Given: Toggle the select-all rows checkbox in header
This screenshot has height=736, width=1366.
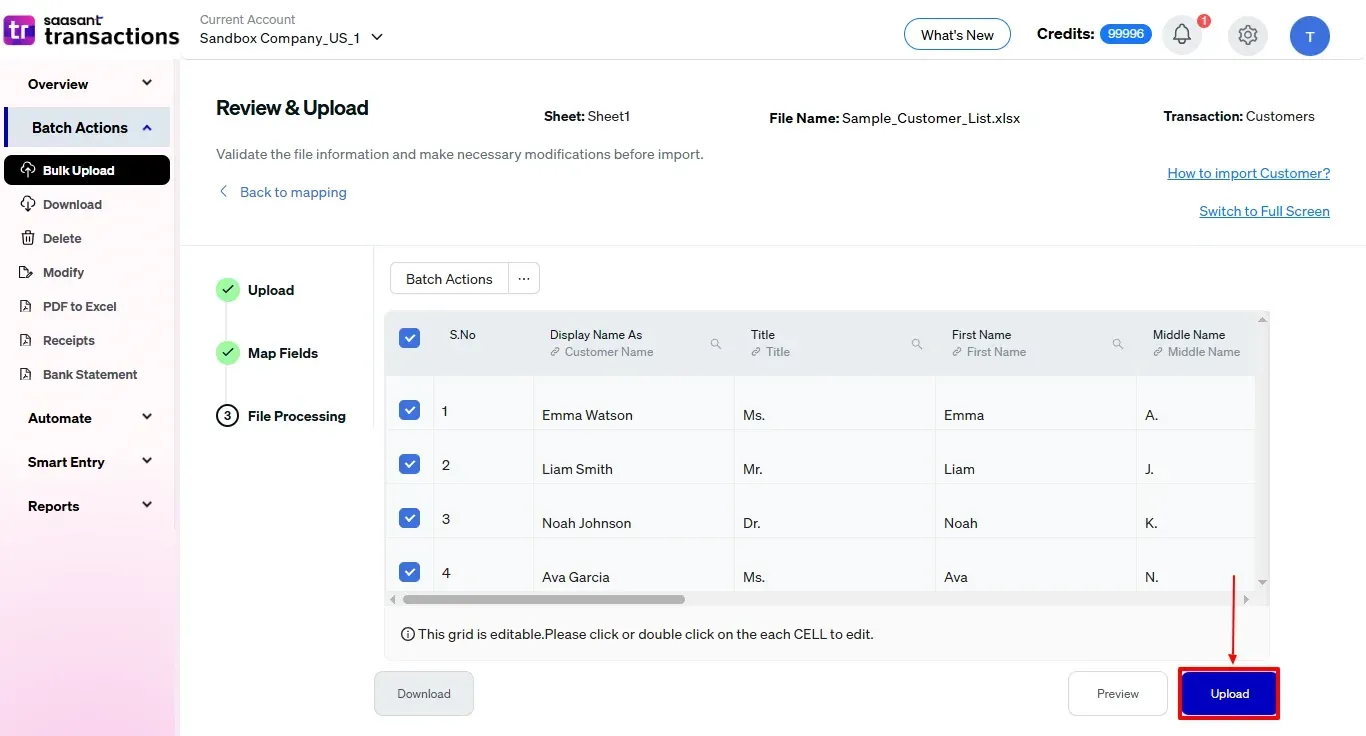Looking at the screenshot, I should pyautogui.click(x=409, y=338).
